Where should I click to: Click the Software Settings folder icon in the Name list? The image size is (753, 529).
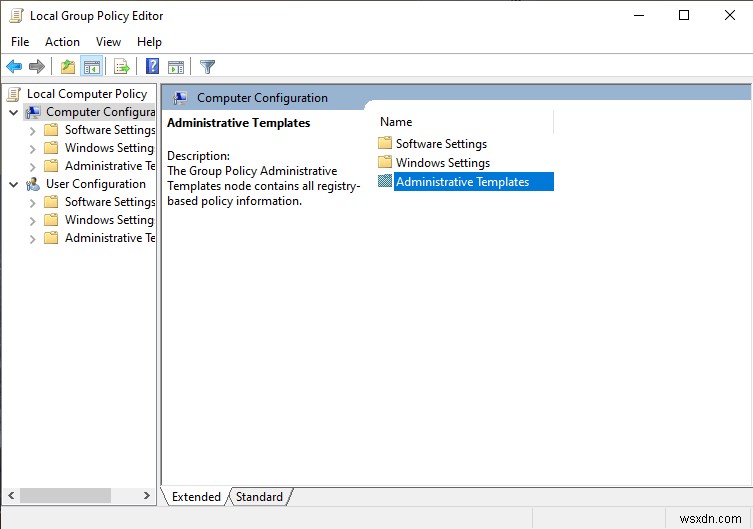coord(385,143)
